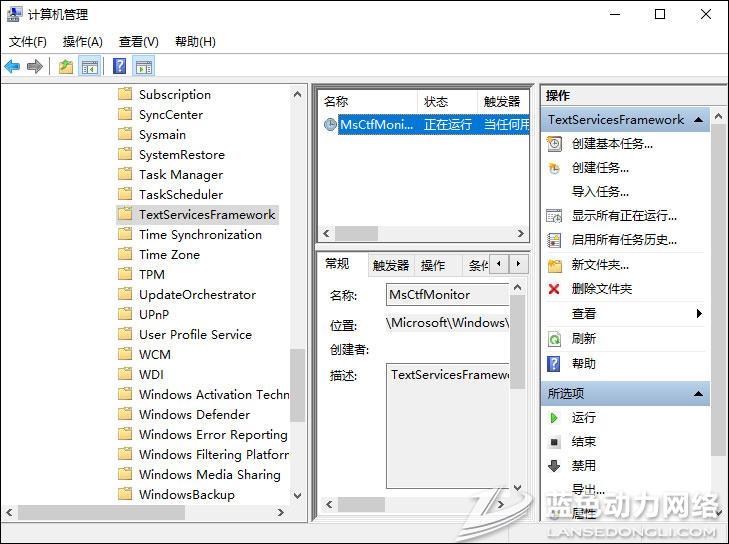The width and height of the screenshot is (729, 544).
Task: Toggle the show/hide console tree icon
Action: (x=90, y=67)
